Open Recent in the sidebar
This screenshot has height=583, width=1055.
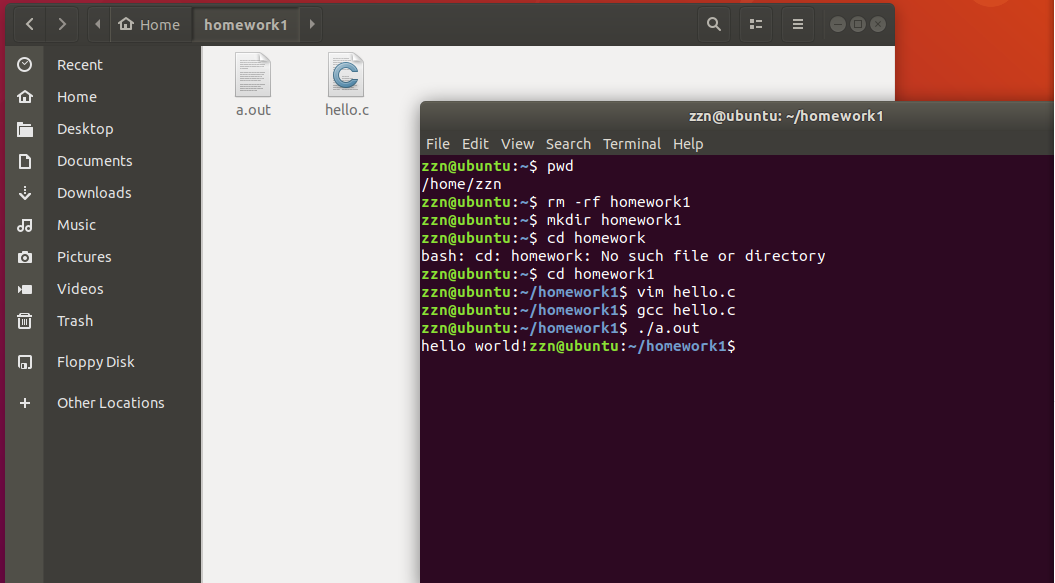pos(79,65)
